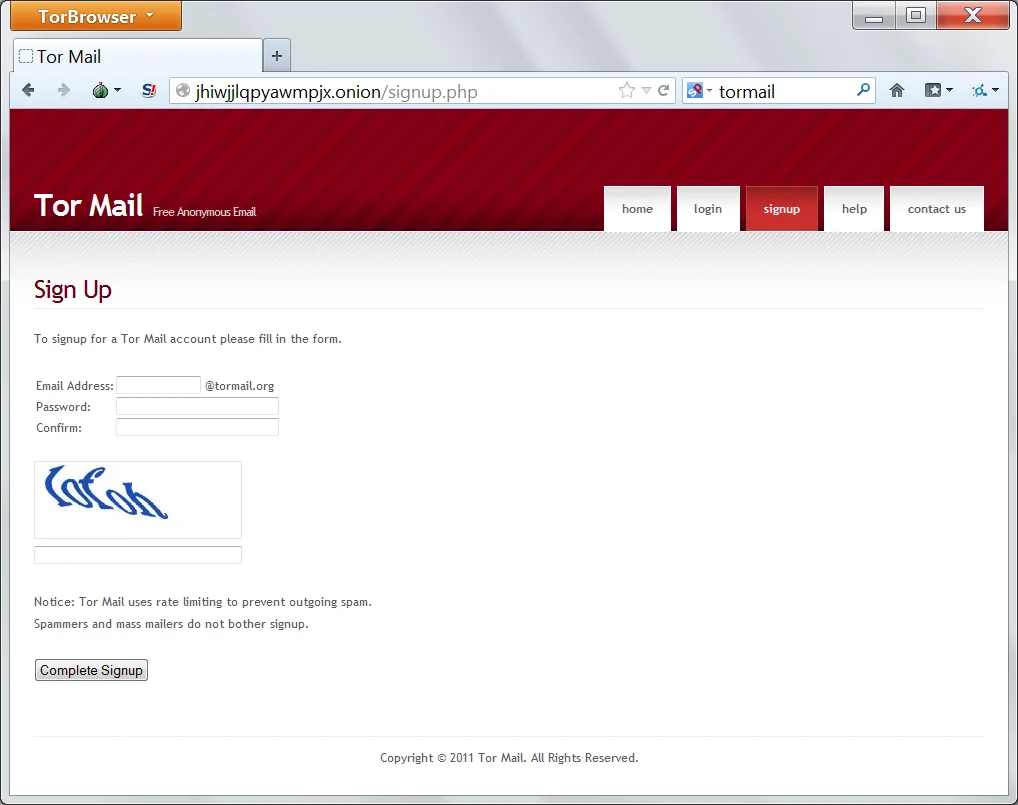
Task: Click the rate limiting notice text
Action: pos(203,602)
